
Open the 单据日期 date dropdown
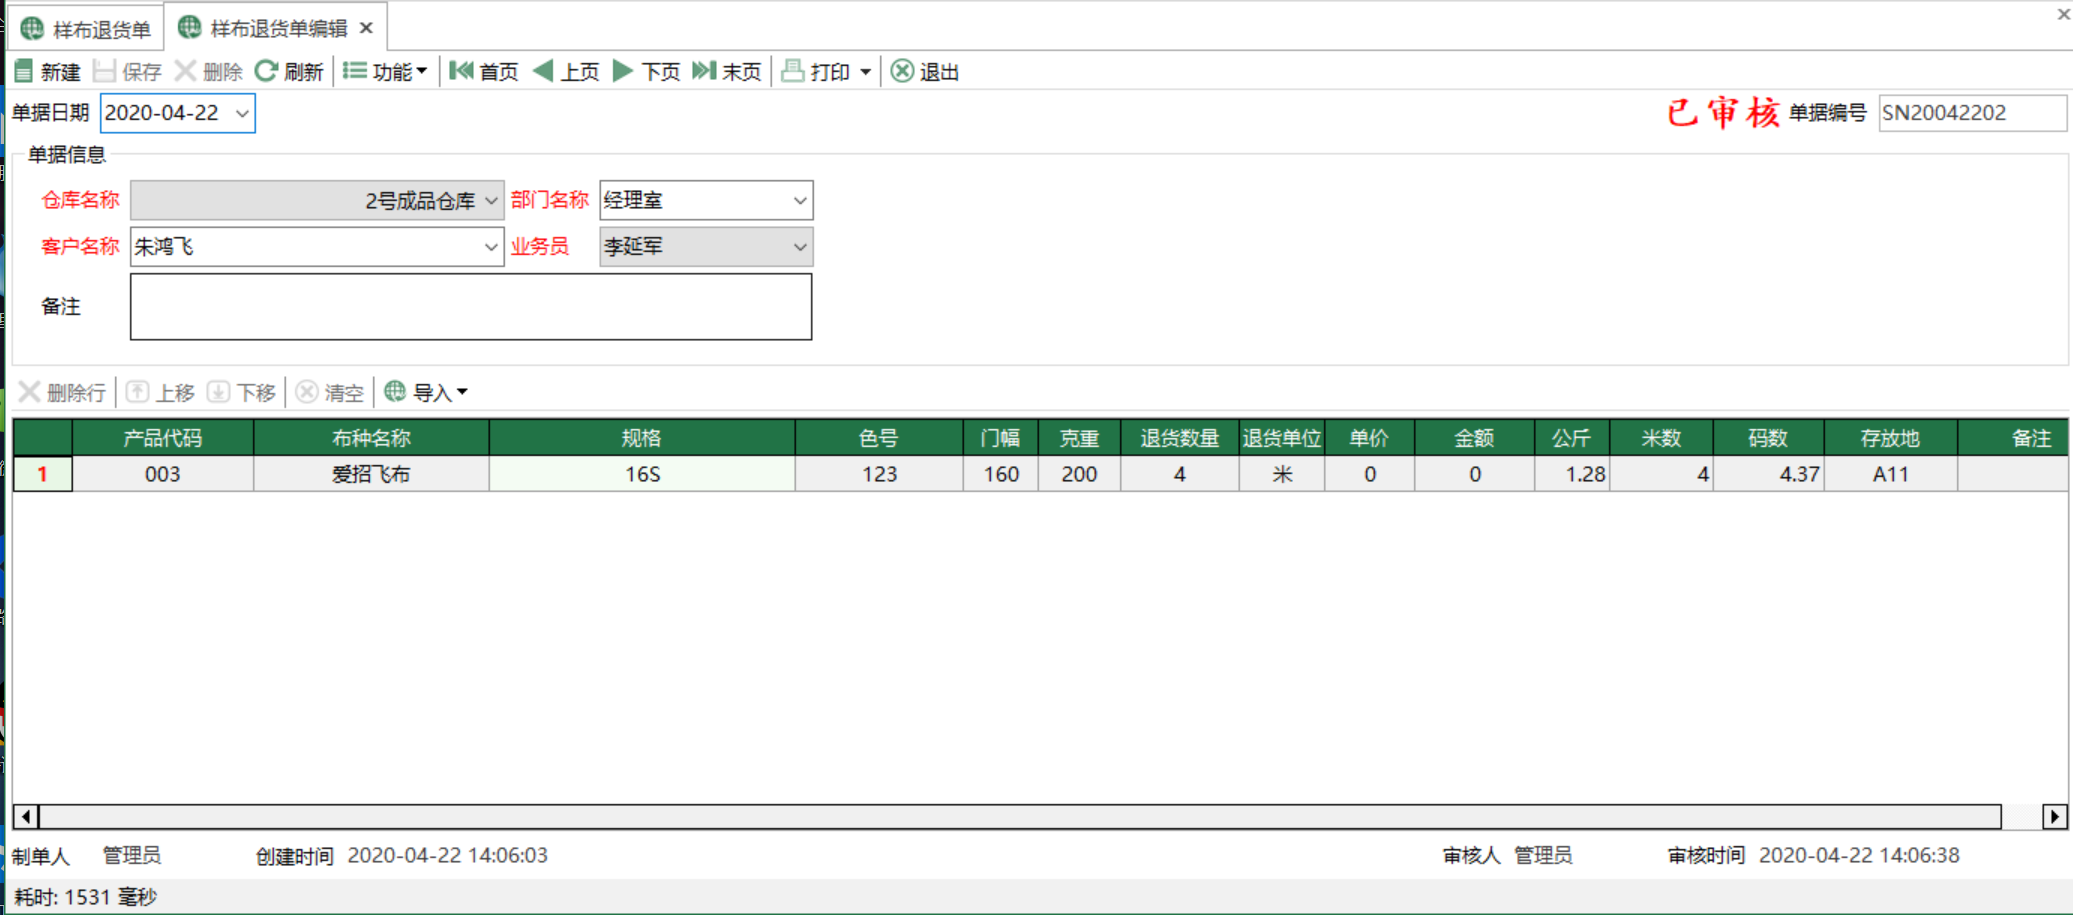tap(242, 113)
